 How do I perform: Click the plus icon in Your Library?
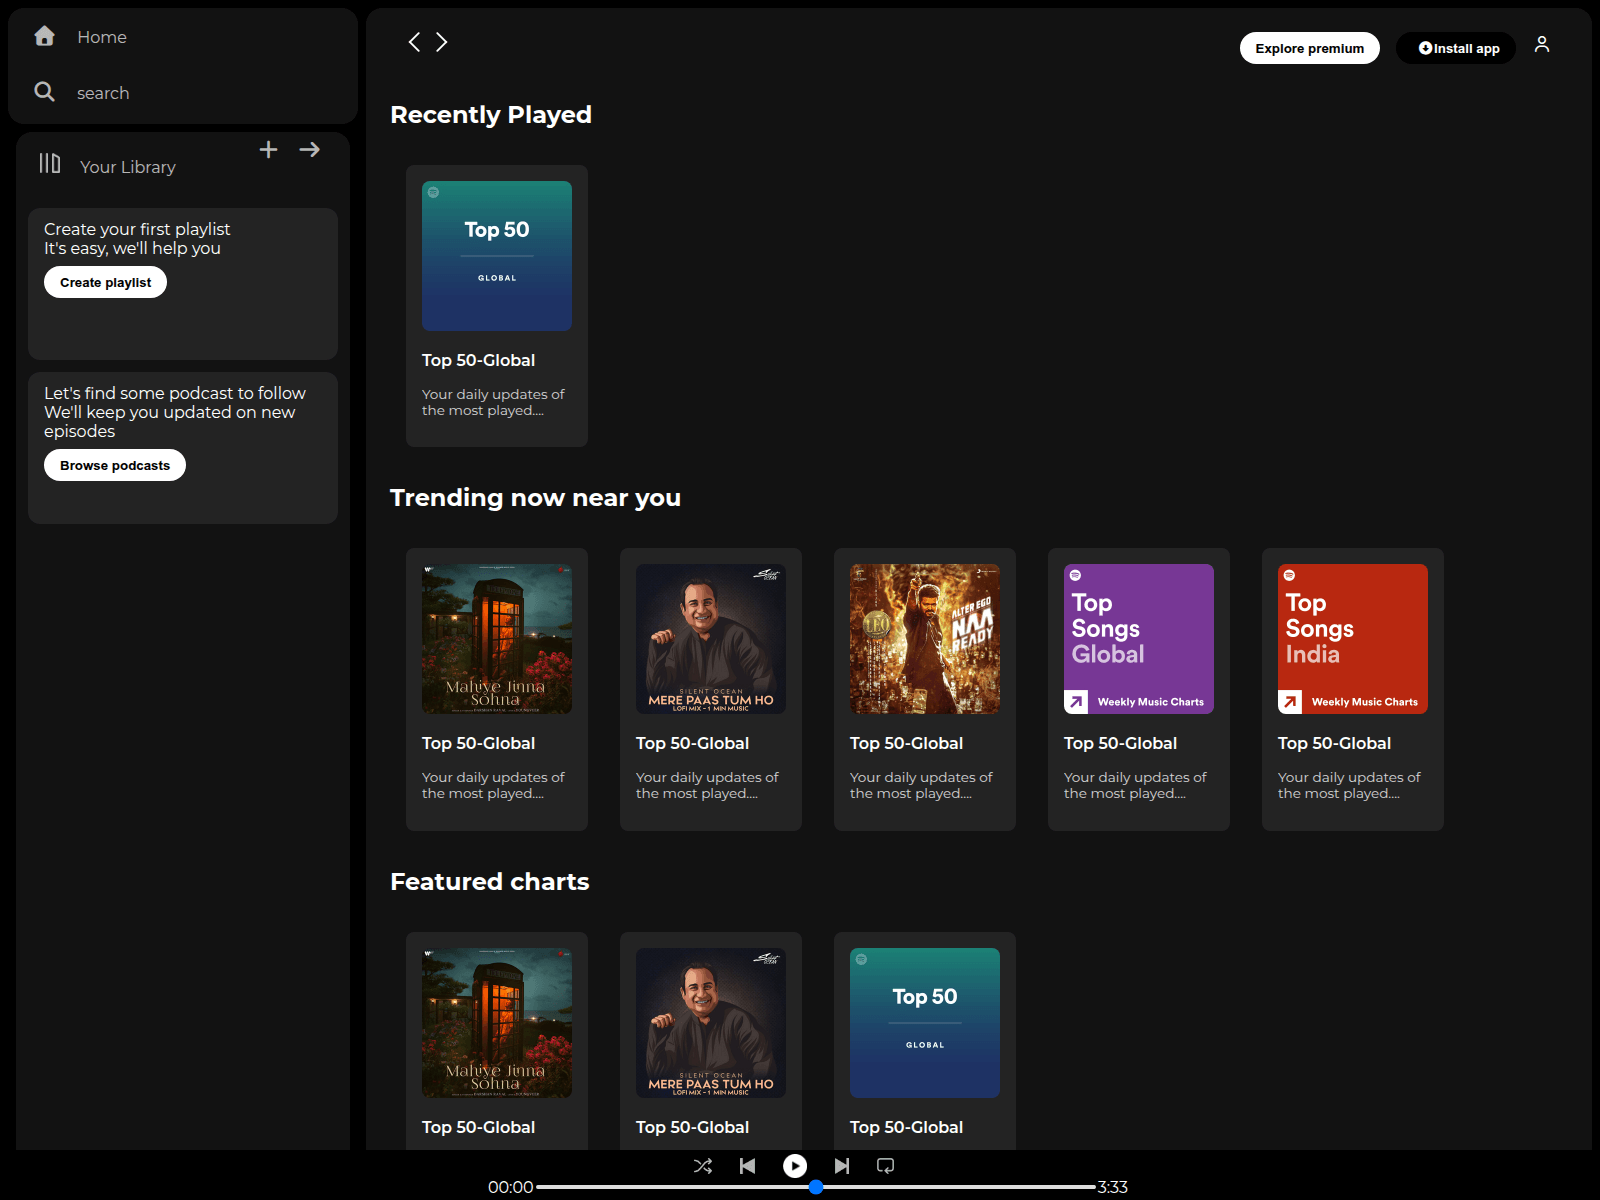268,150
